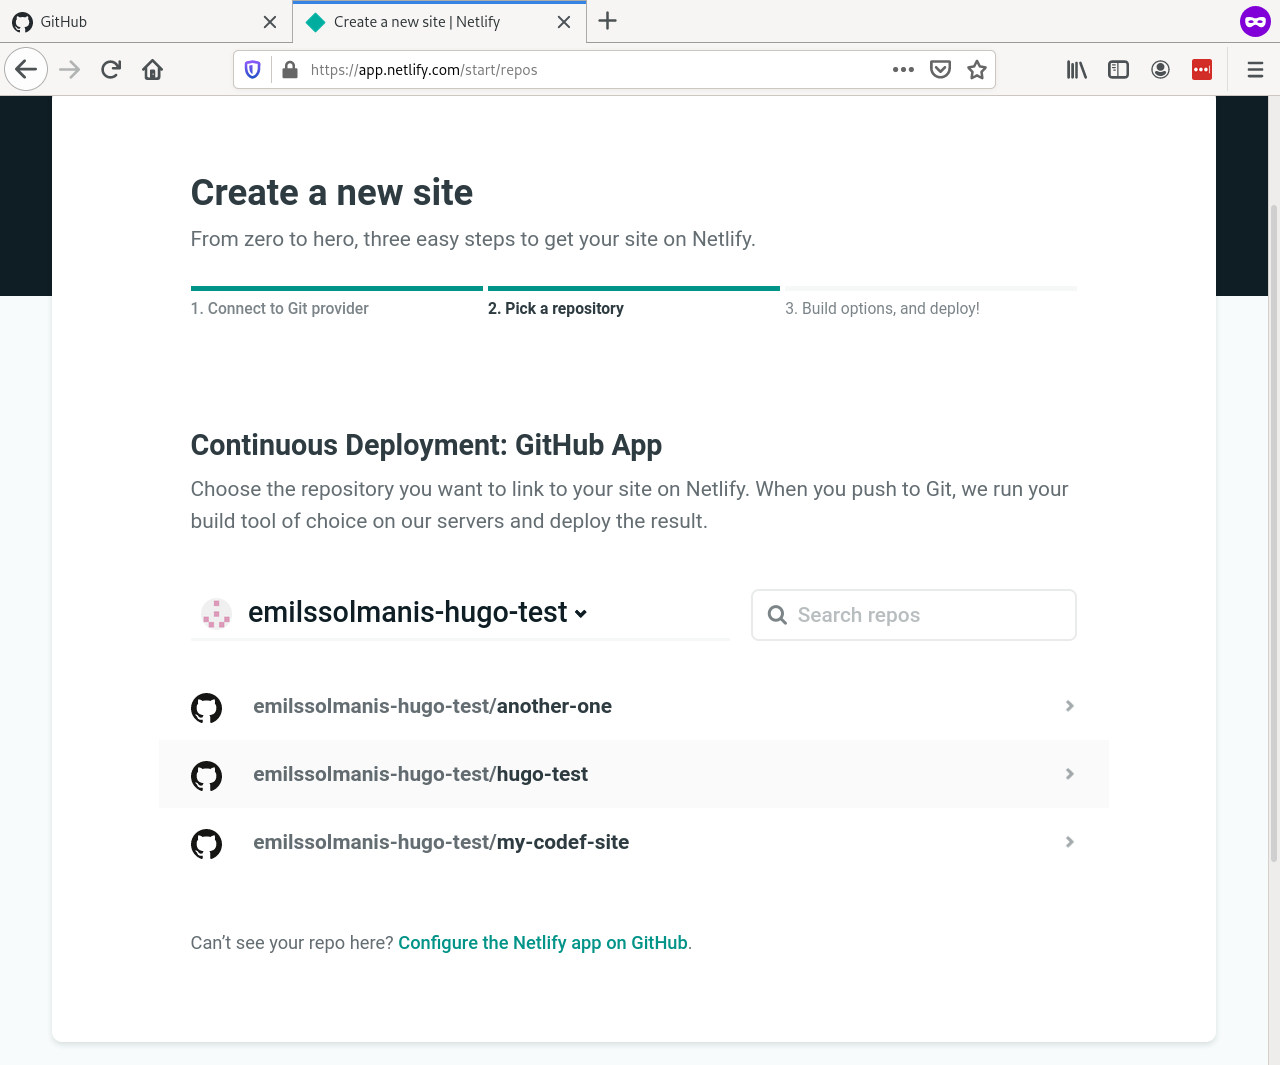This screenshot has width=1280, height=1065.
Task: Choose repo emilssolmanis-hugo-test/another-one
Action: [634, 706]
